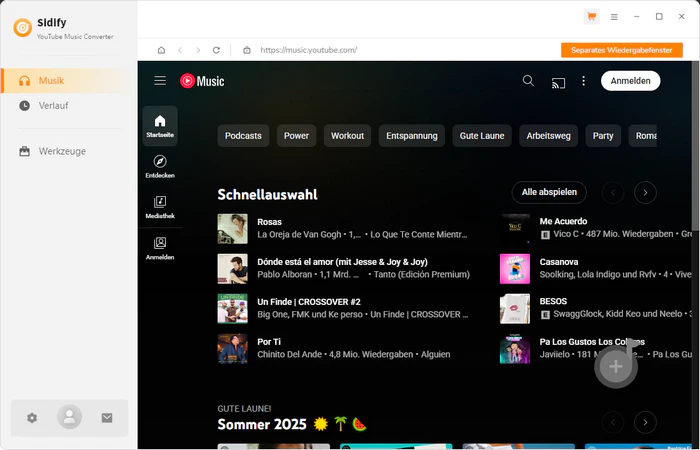Click the browser back arrow
The width and height of the screenshot is (700, 450).
click(x=180, y=50)
